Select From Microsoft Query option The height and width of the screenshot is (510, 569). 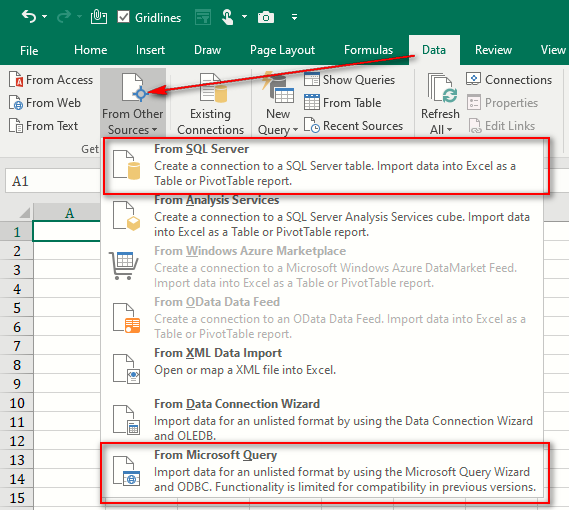(x=326, y=472)
